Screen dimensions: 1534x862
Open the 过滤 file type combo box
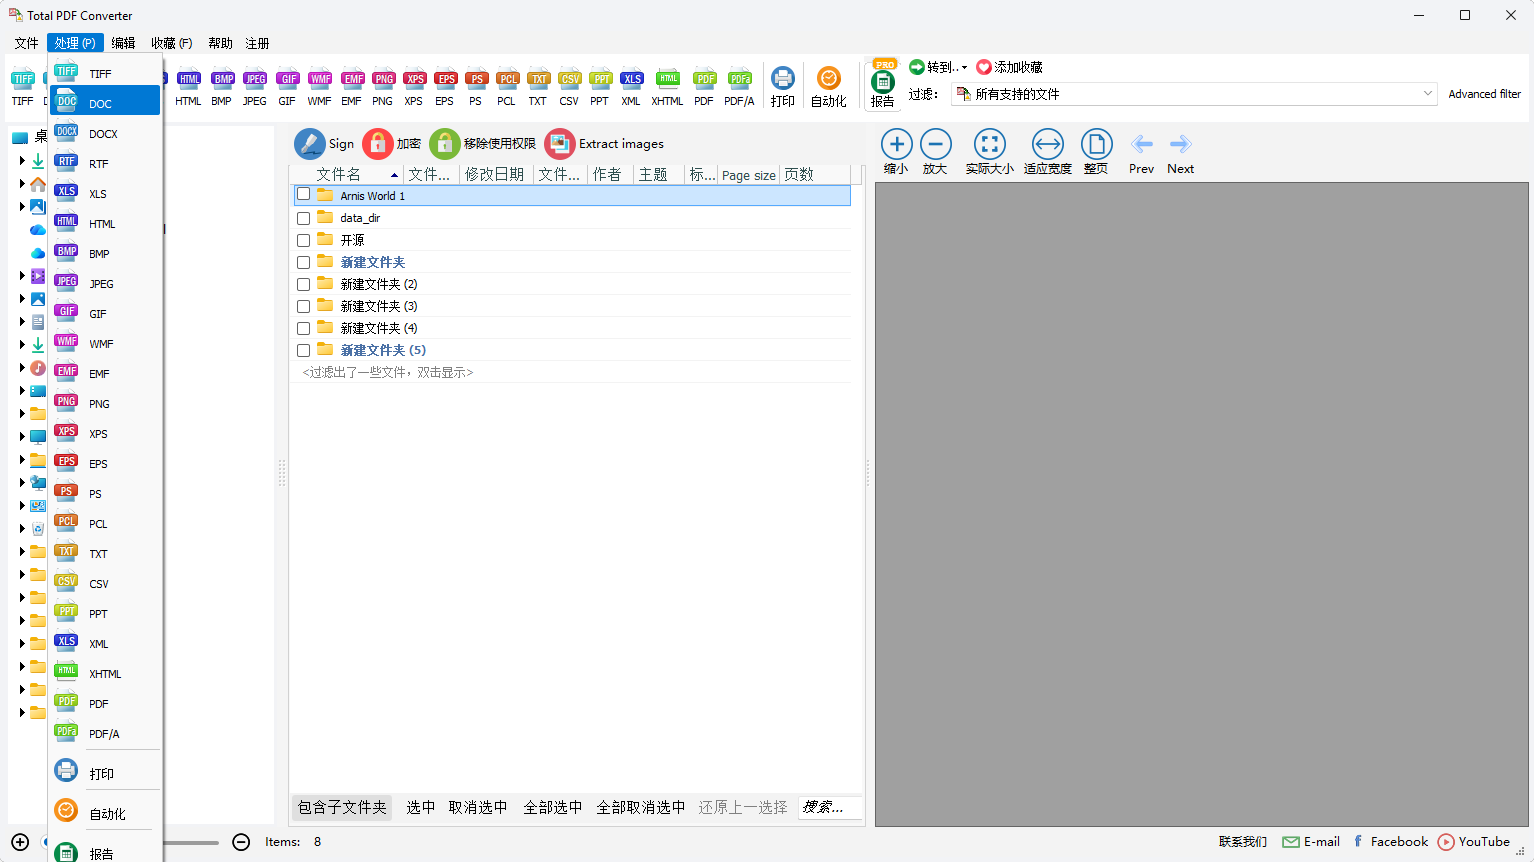pos(1194,94)
